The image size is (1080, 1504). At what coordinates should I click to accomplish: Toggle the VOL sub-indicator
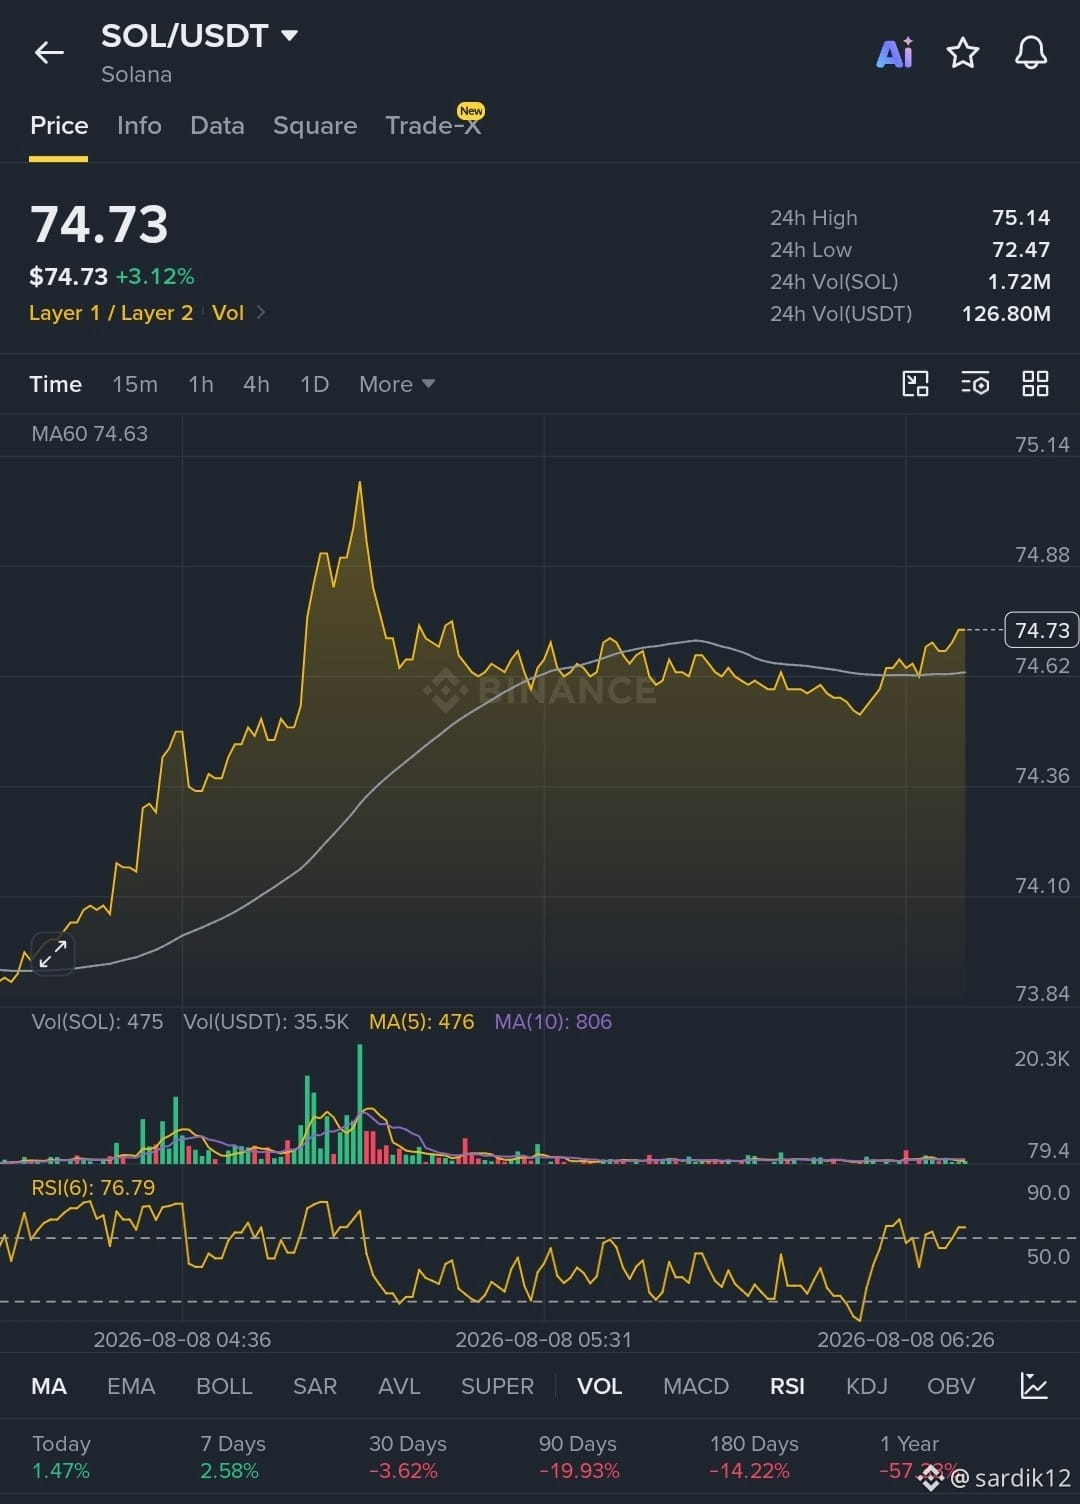pyautogui.click(x=599, y=1386)
